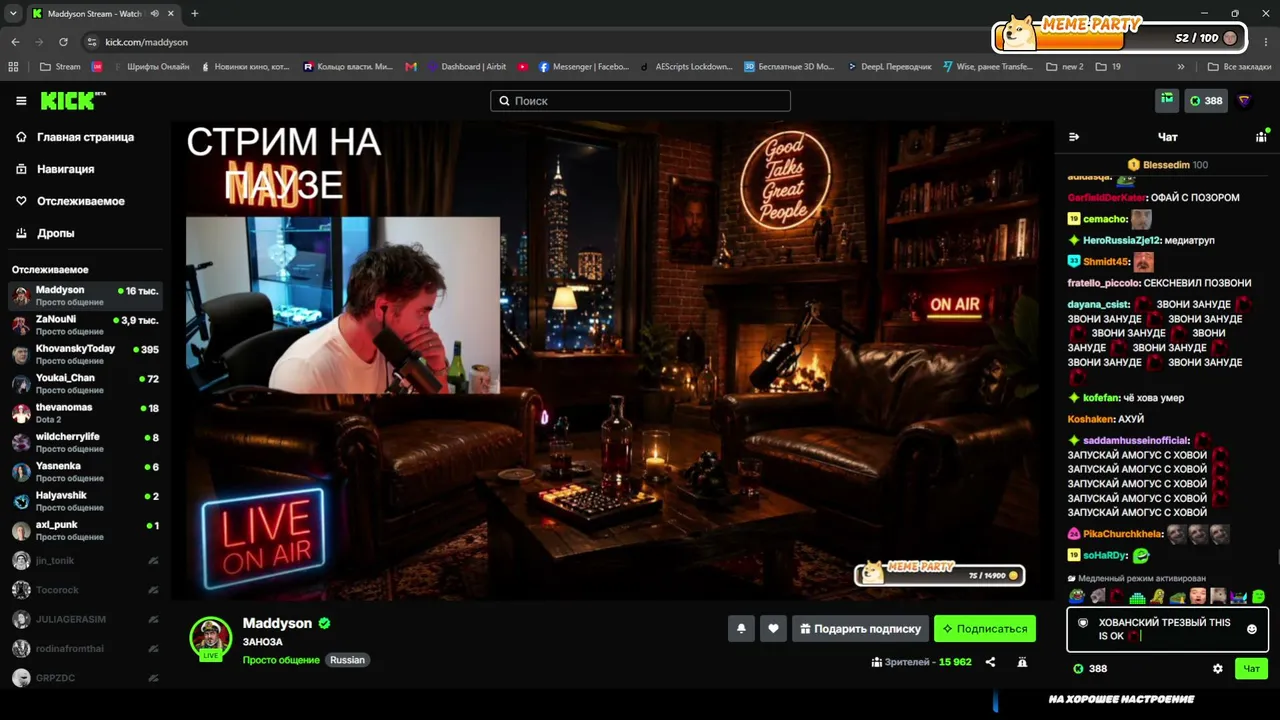This screenshot has height=720, width=1280.
Task: Open the user profile avatar menu
Action: pos(1244,100)
